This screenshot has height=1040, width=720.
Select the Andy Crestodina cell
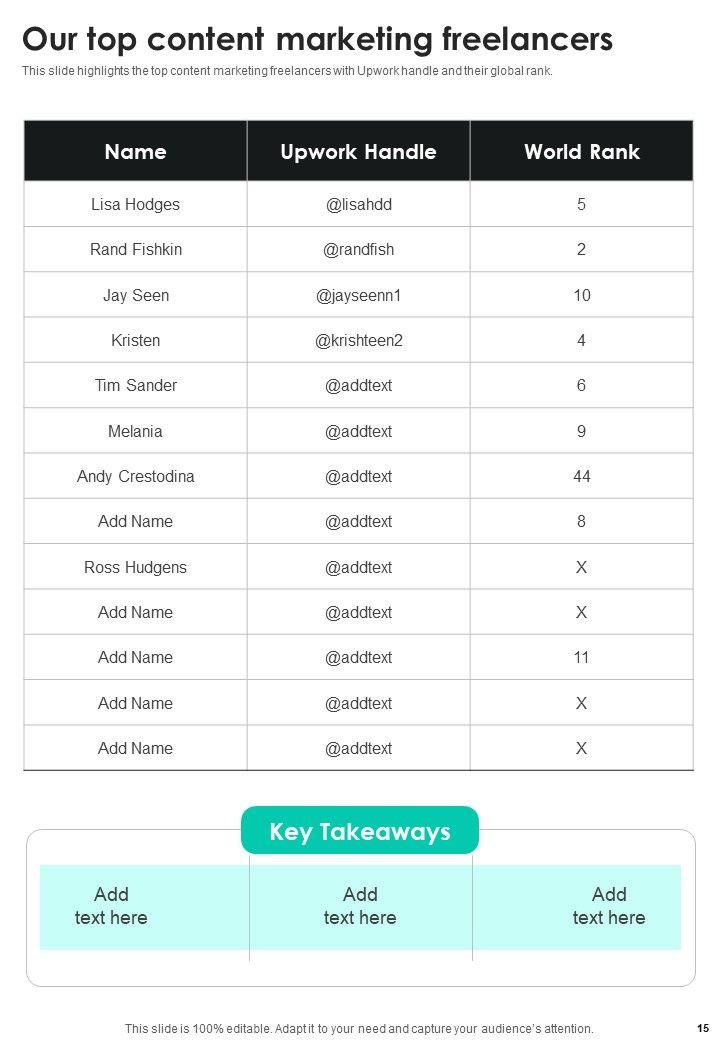[x=136, y=476]
